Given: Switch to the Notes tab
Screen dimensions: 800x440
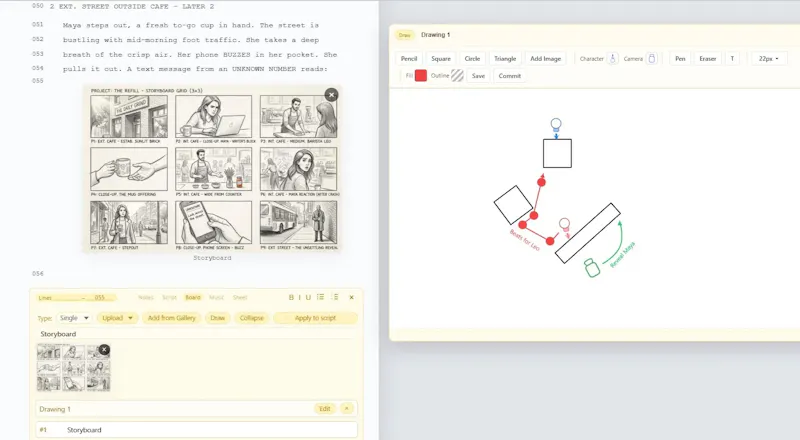Looking at the screenshot, I should click(x=146, y=298).
